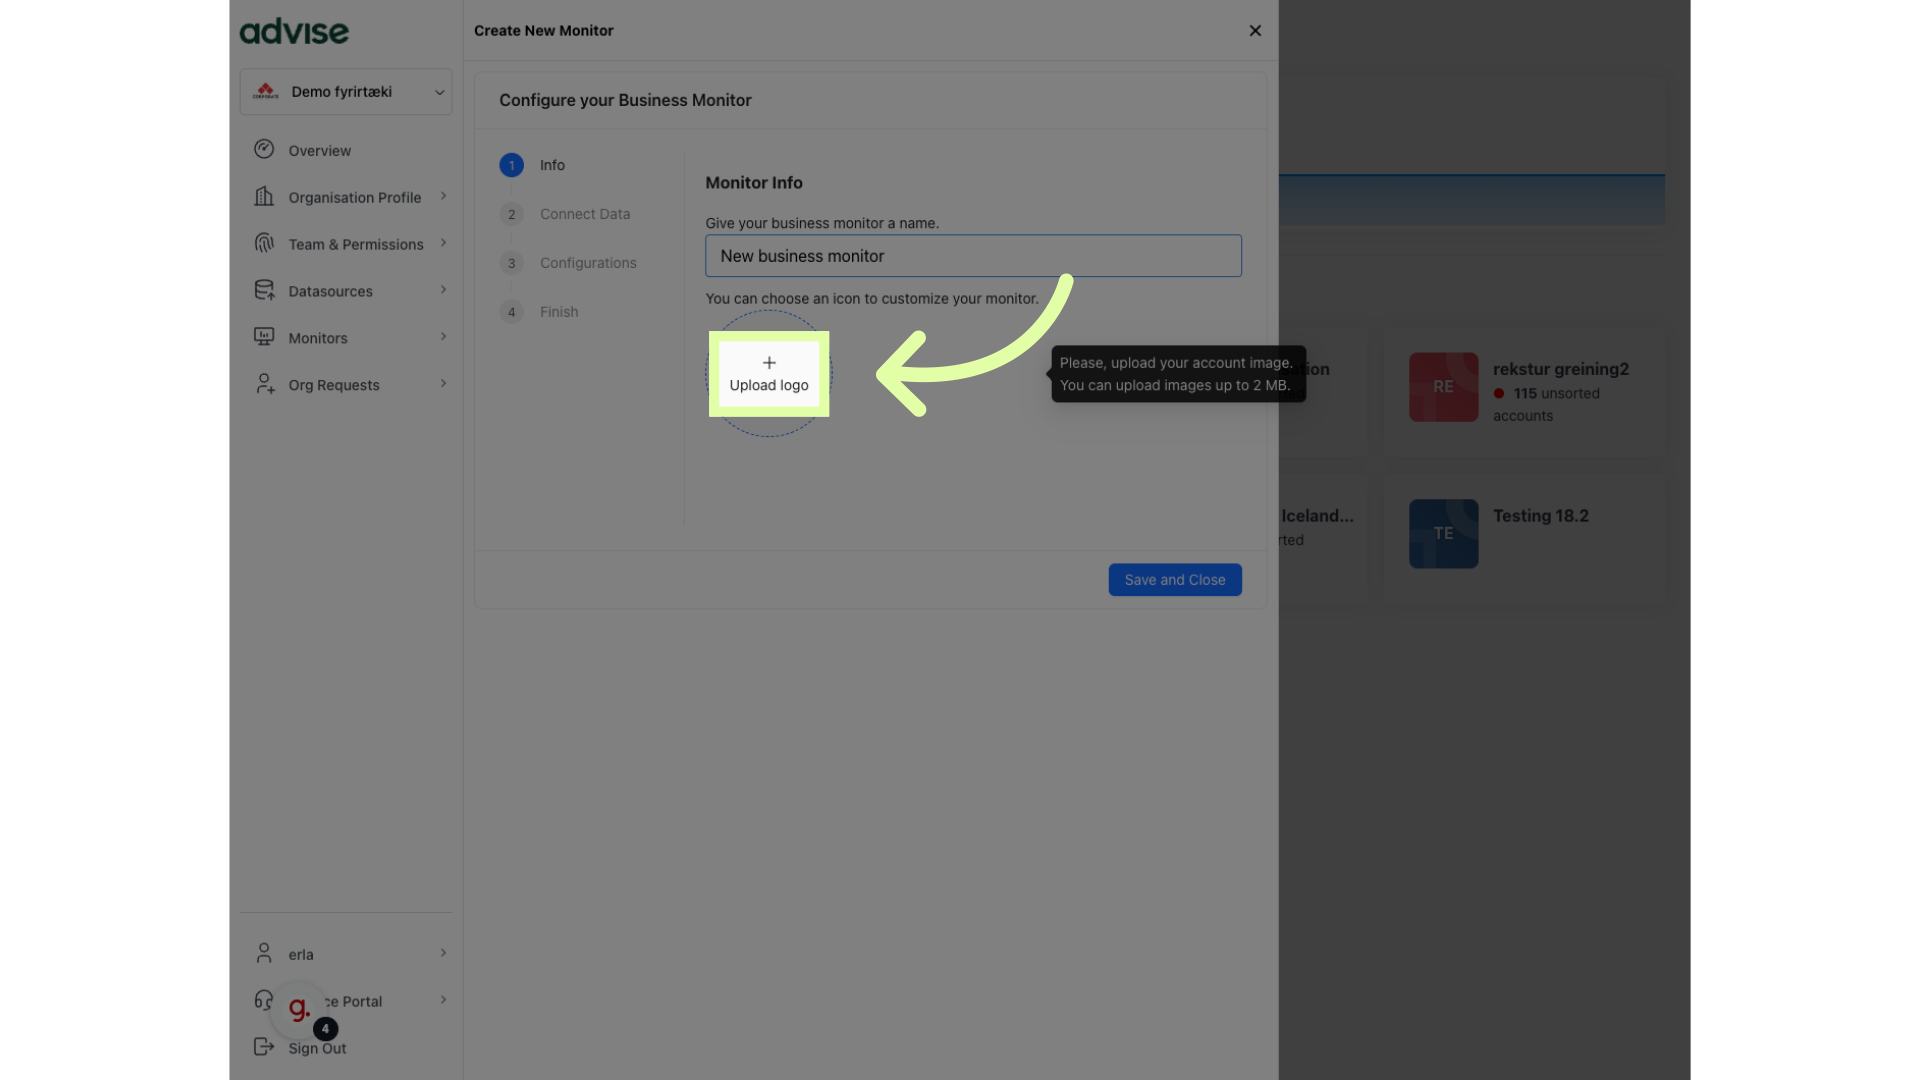Expand the Monitors submenu chevron
Screen dimensions: 1920x1080
click(443, 337)
